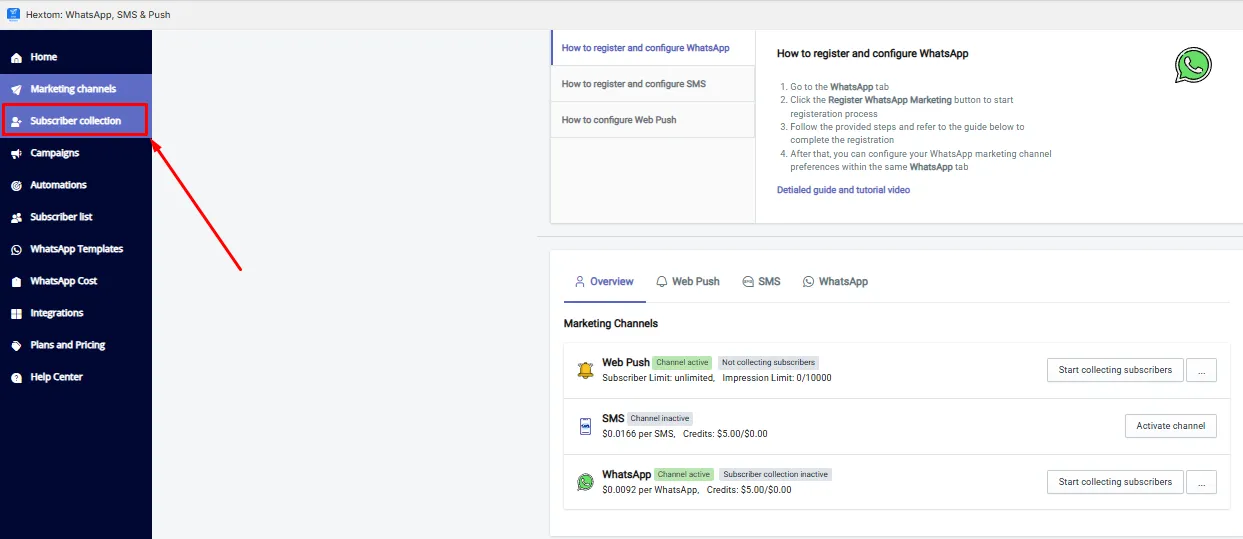Select the Overview tab
1243x539 pixels.
click(x=604, y=282)
